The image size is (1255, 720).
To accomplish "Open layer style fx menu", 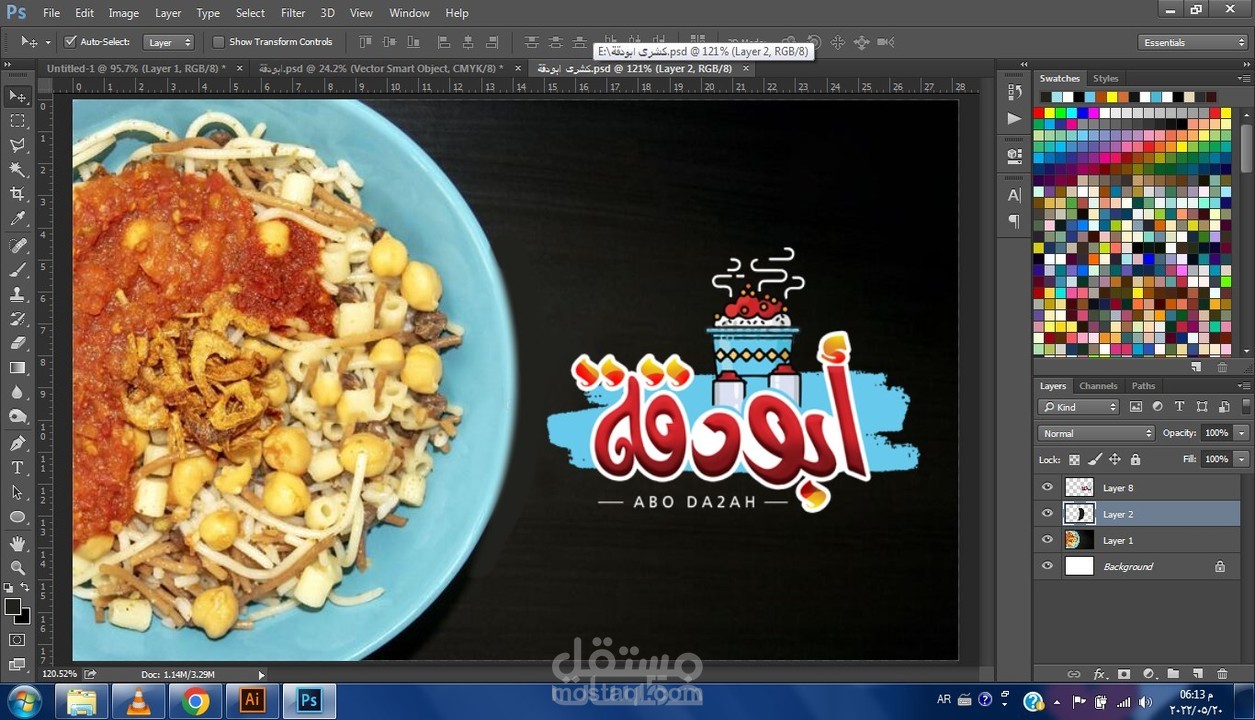I will point(1099,674).
